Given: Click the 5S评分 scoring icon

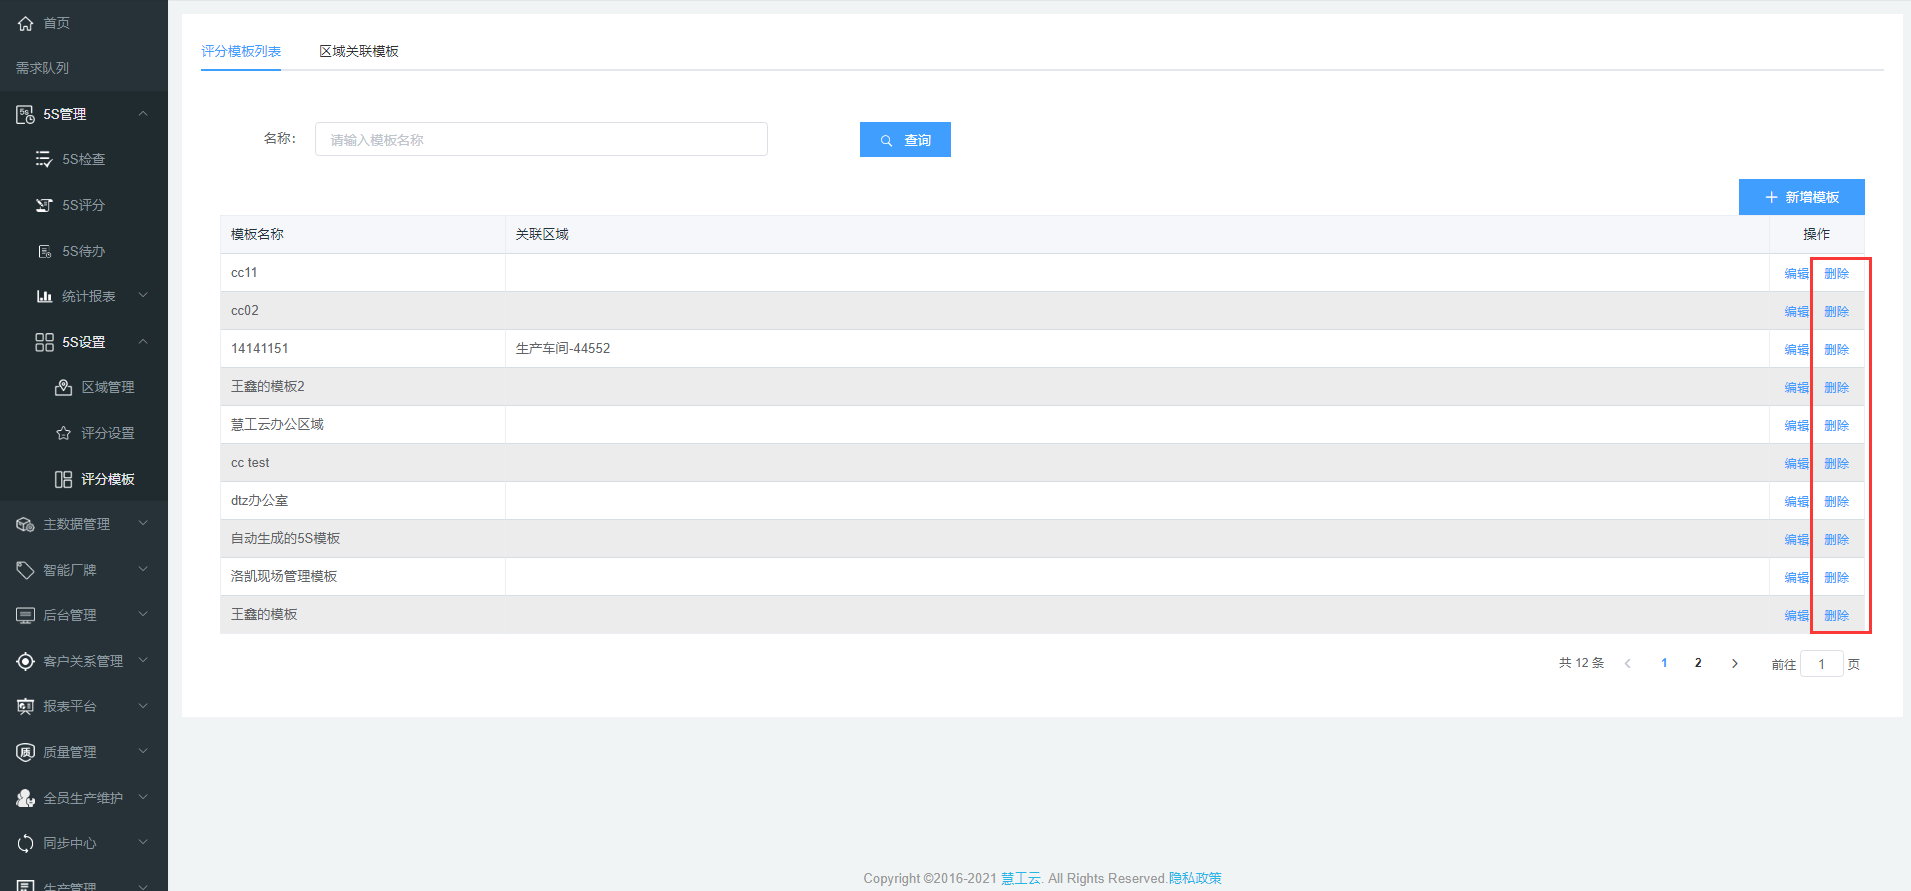Looking at the screenshot, I should click(x=44, y=205).
